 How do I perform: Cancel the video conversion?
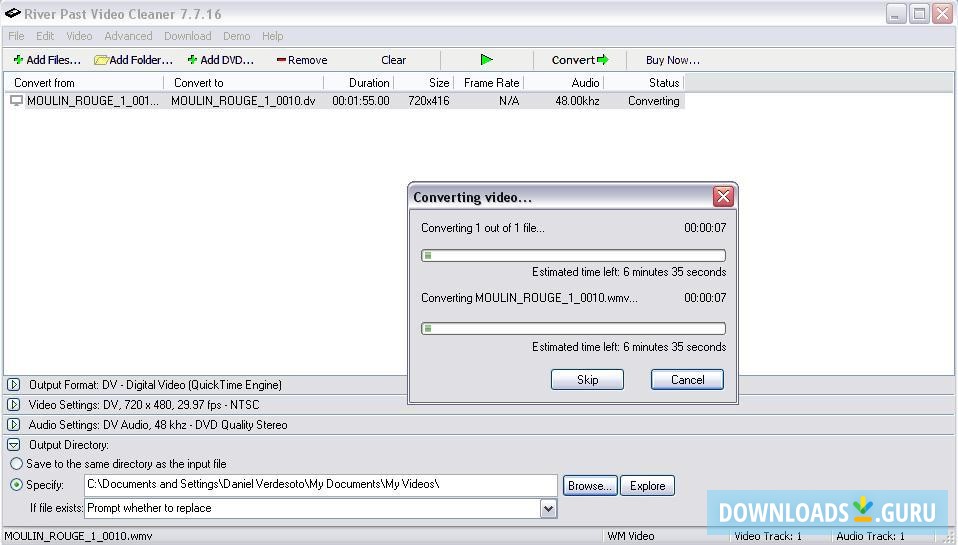(x=687, y=379)
